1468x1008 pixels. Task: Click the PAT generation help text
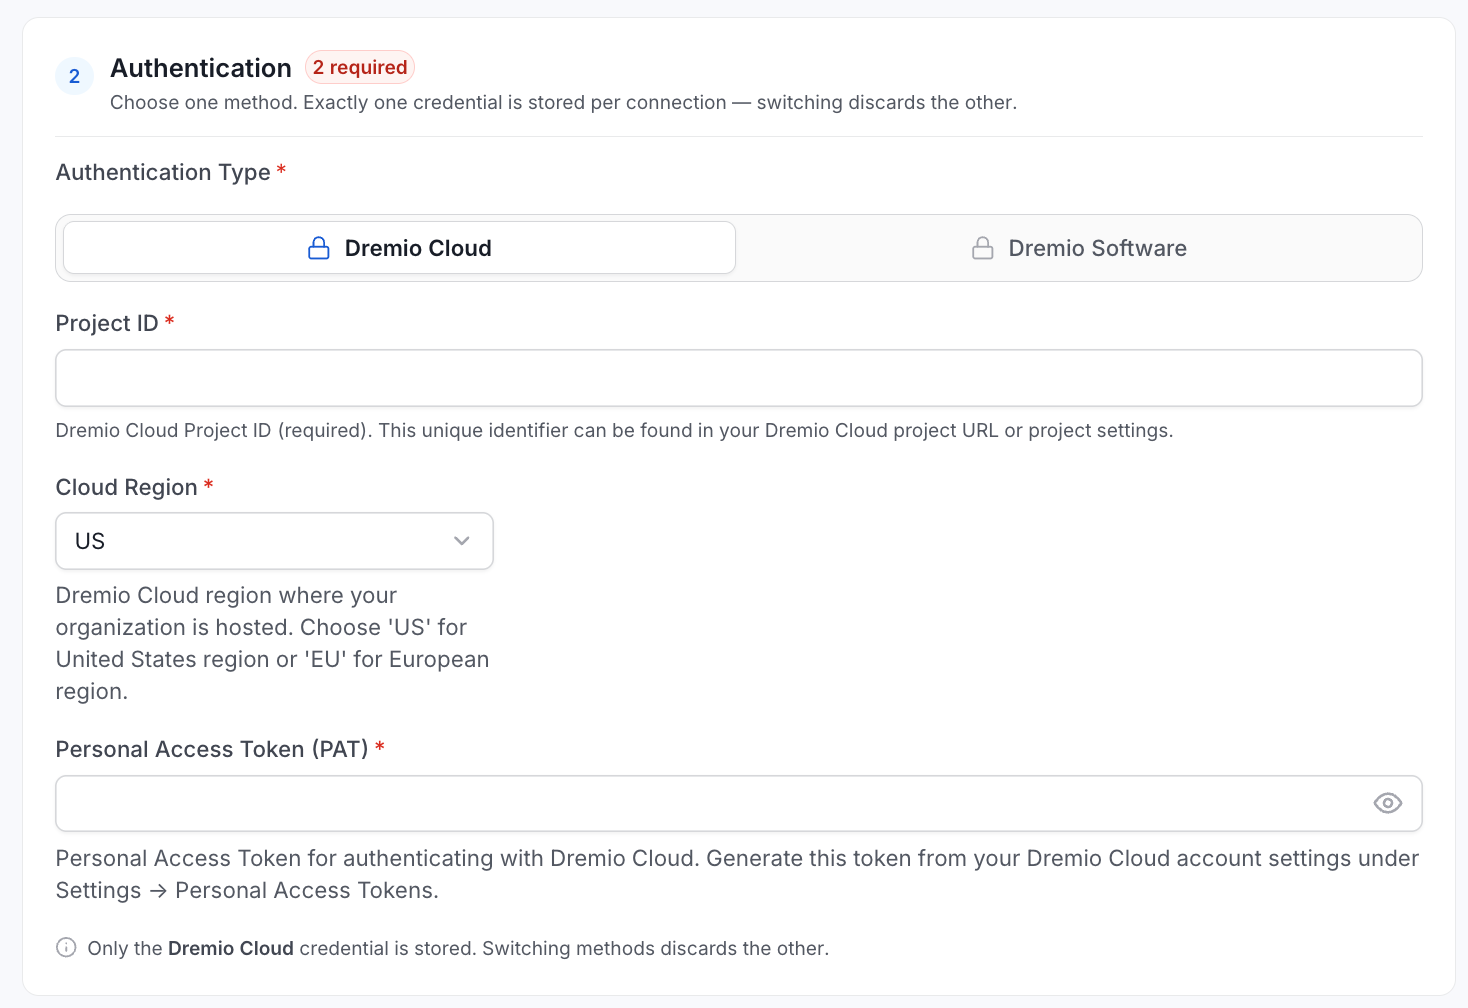[738, 874]
